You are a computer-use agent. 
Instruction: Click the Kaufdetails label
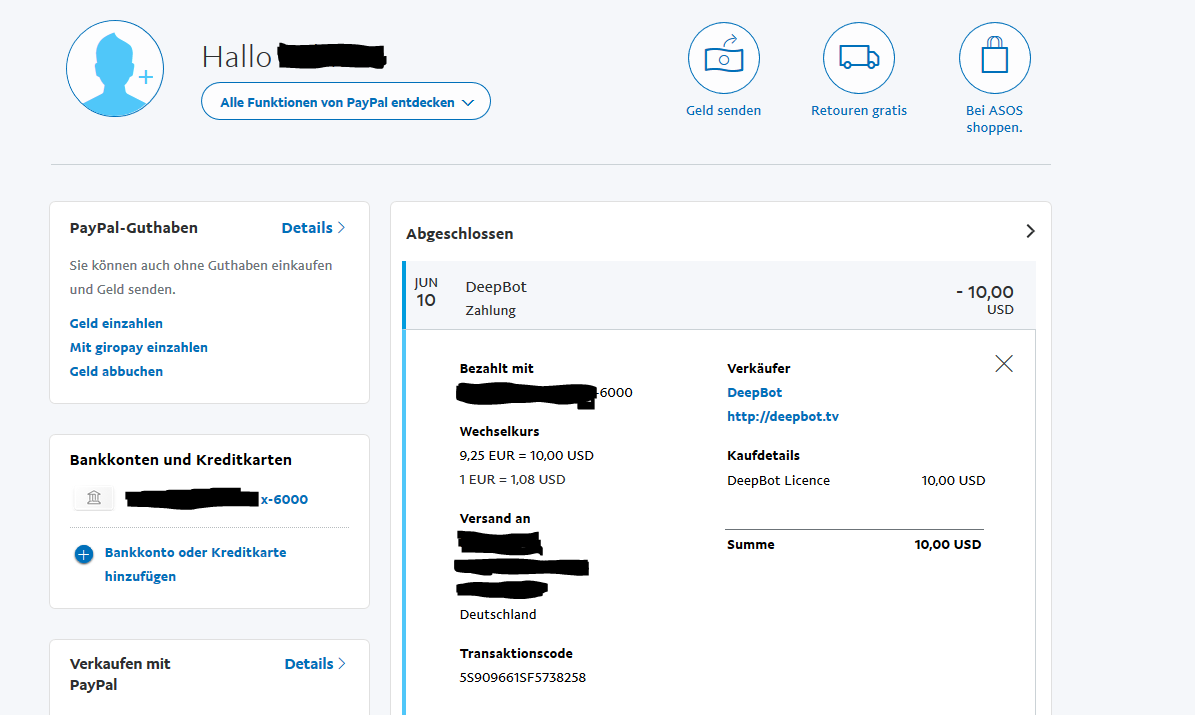[x=763, y=455]
